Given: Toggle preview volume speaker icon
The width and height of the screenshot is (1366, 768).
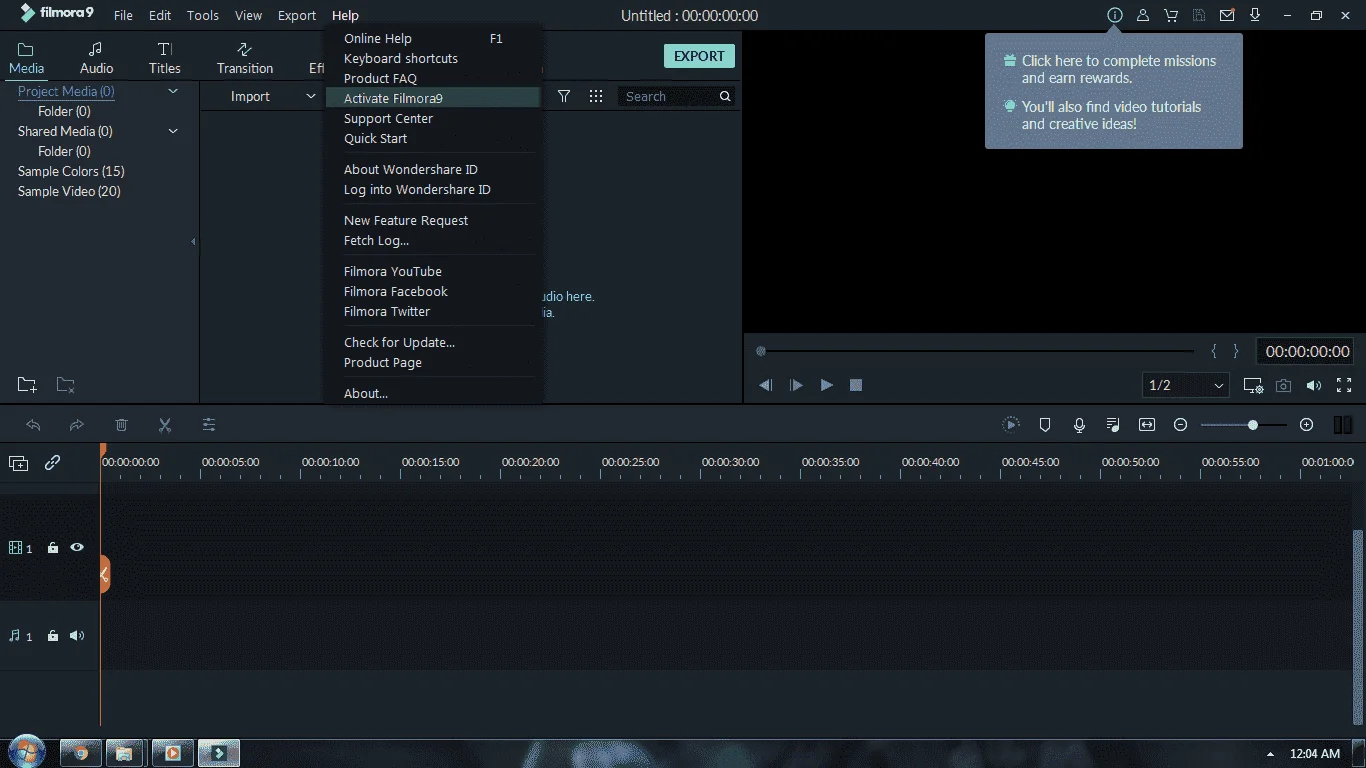Looking at the screenshot, I should coord(1314,385).
